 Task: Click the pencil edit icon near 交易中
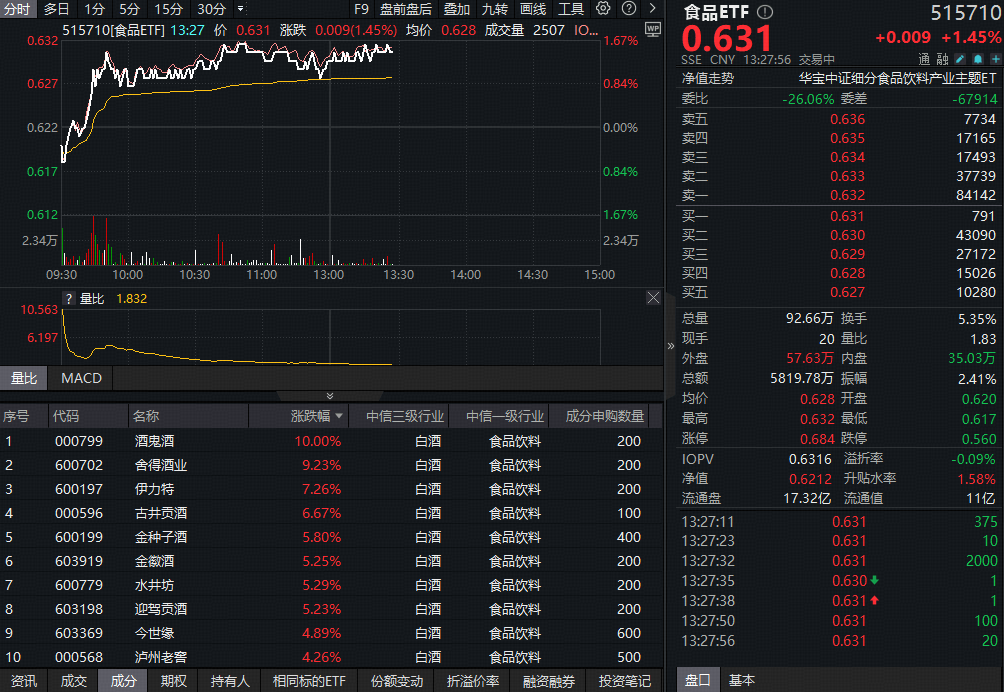[x=959, y=59]
